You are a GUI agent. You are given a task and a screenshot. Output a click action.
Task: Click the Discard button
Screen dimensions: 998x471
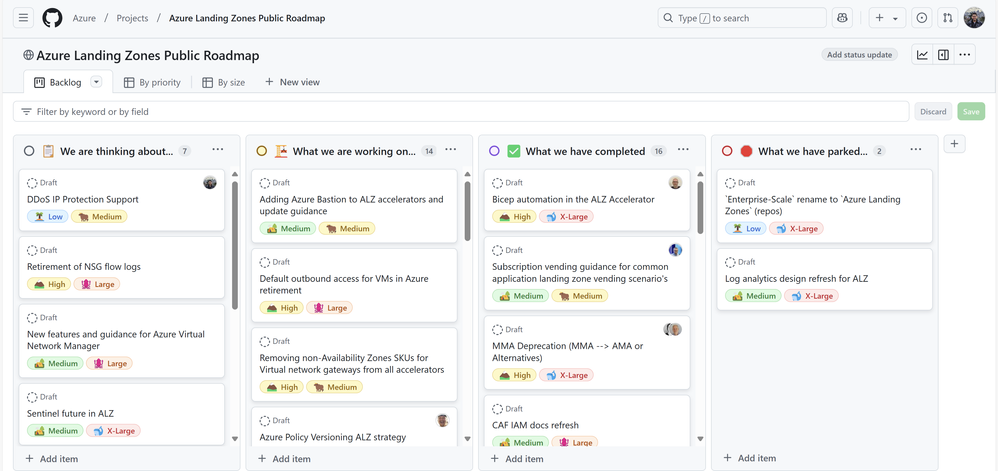coord(933,111)
